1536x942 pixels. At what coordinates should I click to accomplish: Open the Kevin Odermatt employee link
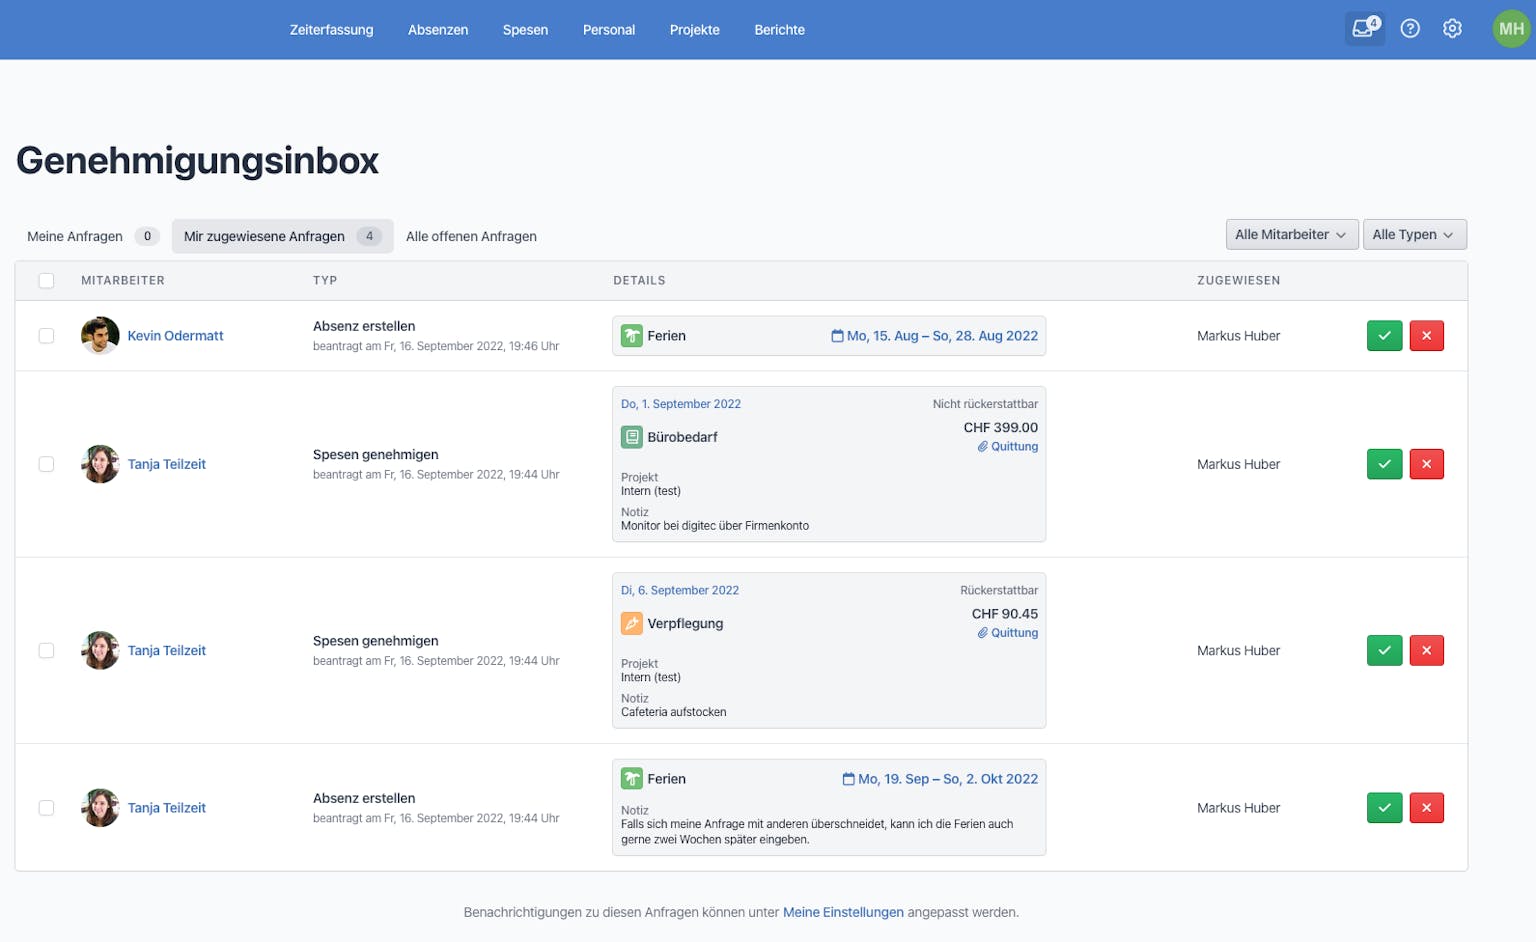point(175,336)
